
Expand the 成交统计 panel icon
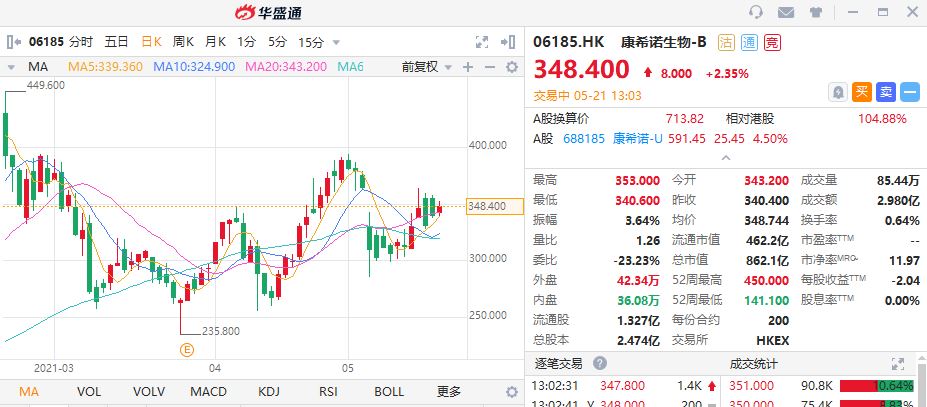[x=897, y=364]
